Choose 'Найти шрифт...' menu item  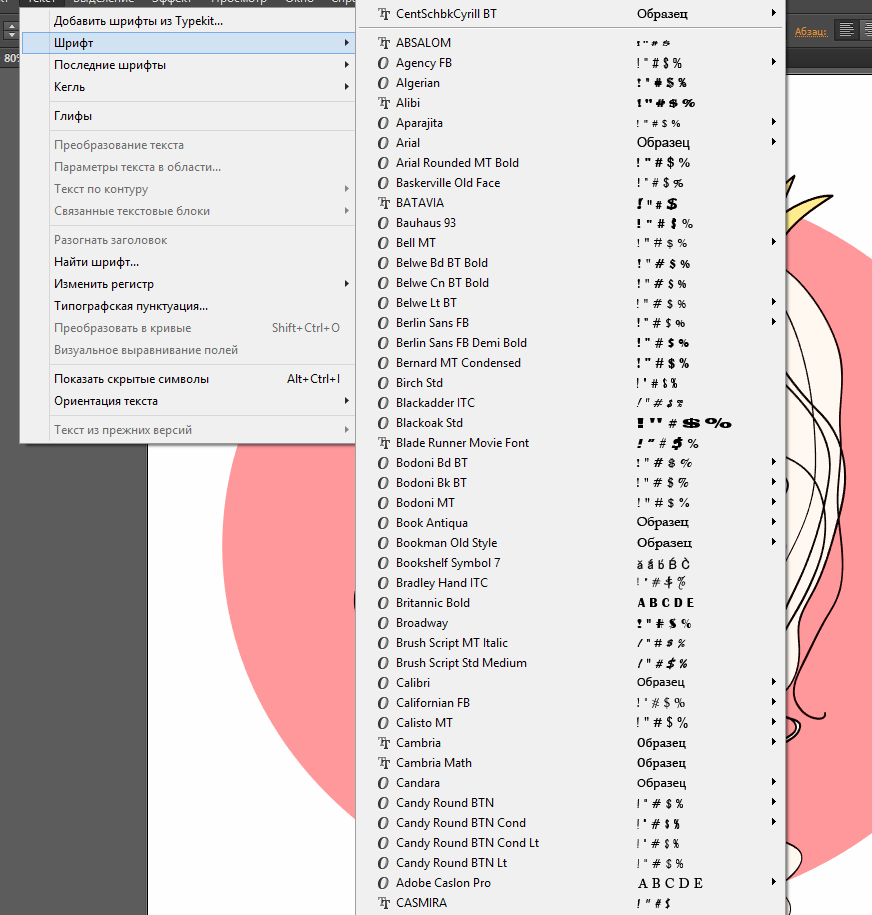point(188,262)
